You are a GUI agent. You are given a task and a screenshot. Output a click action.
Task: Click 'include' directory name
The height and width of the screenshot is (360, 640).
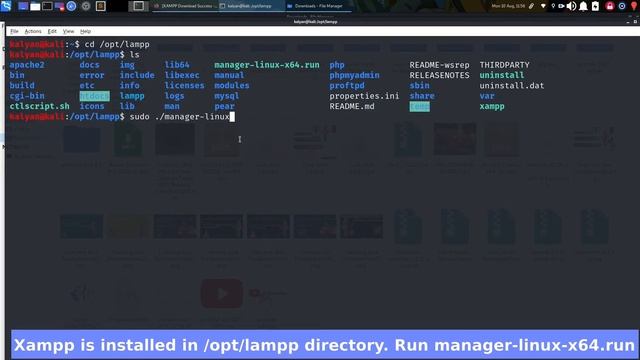pos(137,75)
